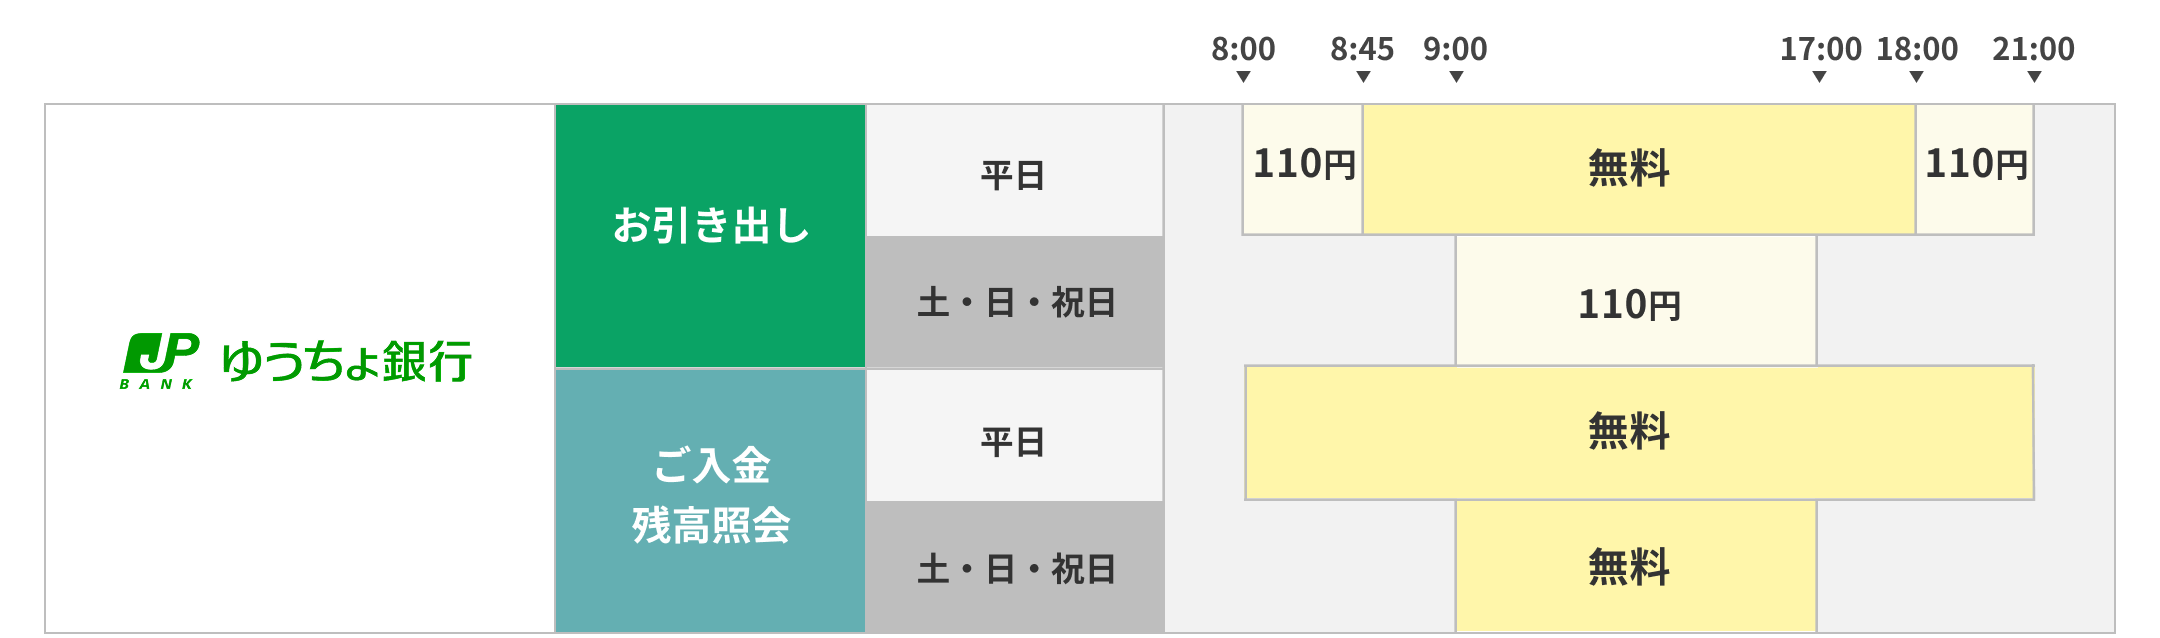This screenshot has height=638, width=2160.
Task: Click the triangle marker under 18:00
Action: (1916, 77)
